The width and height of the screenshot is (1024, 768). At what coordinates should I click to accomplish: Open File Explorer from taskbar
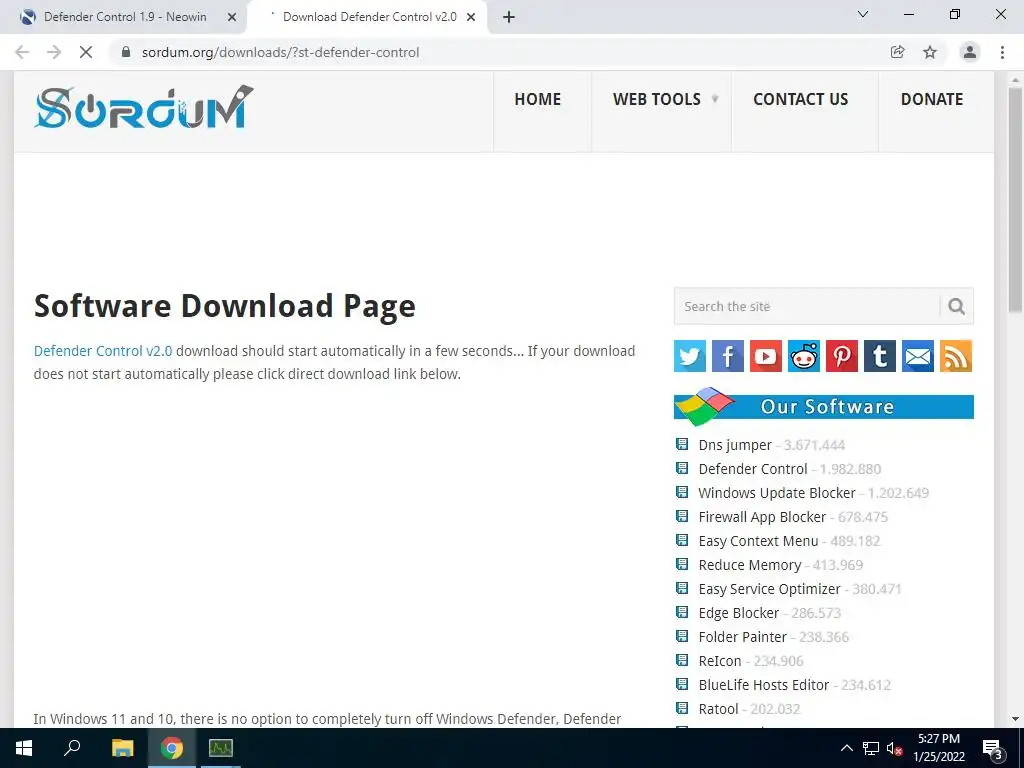[x=122, y=748]
